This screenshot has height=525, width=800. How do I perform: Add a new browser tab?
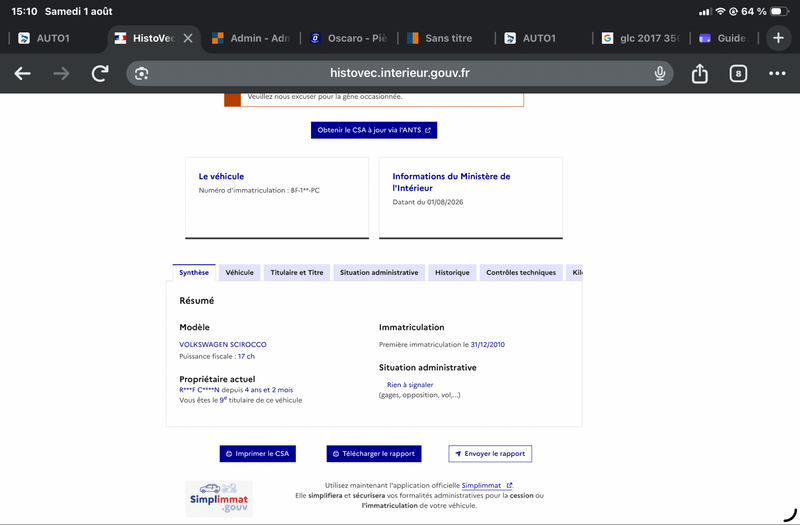click(778, 38)
